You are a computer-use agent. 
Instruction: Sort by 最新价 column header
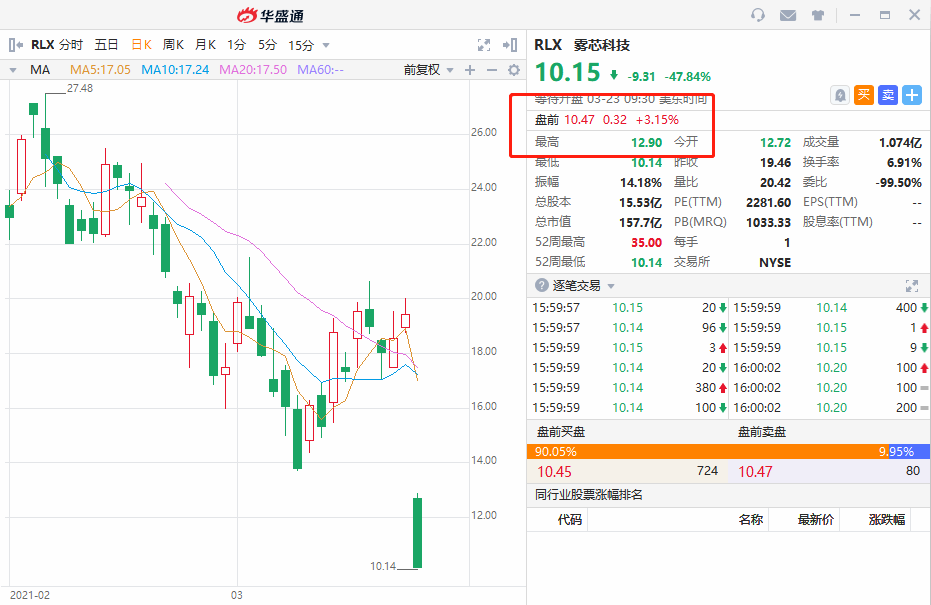pos(815,520)
